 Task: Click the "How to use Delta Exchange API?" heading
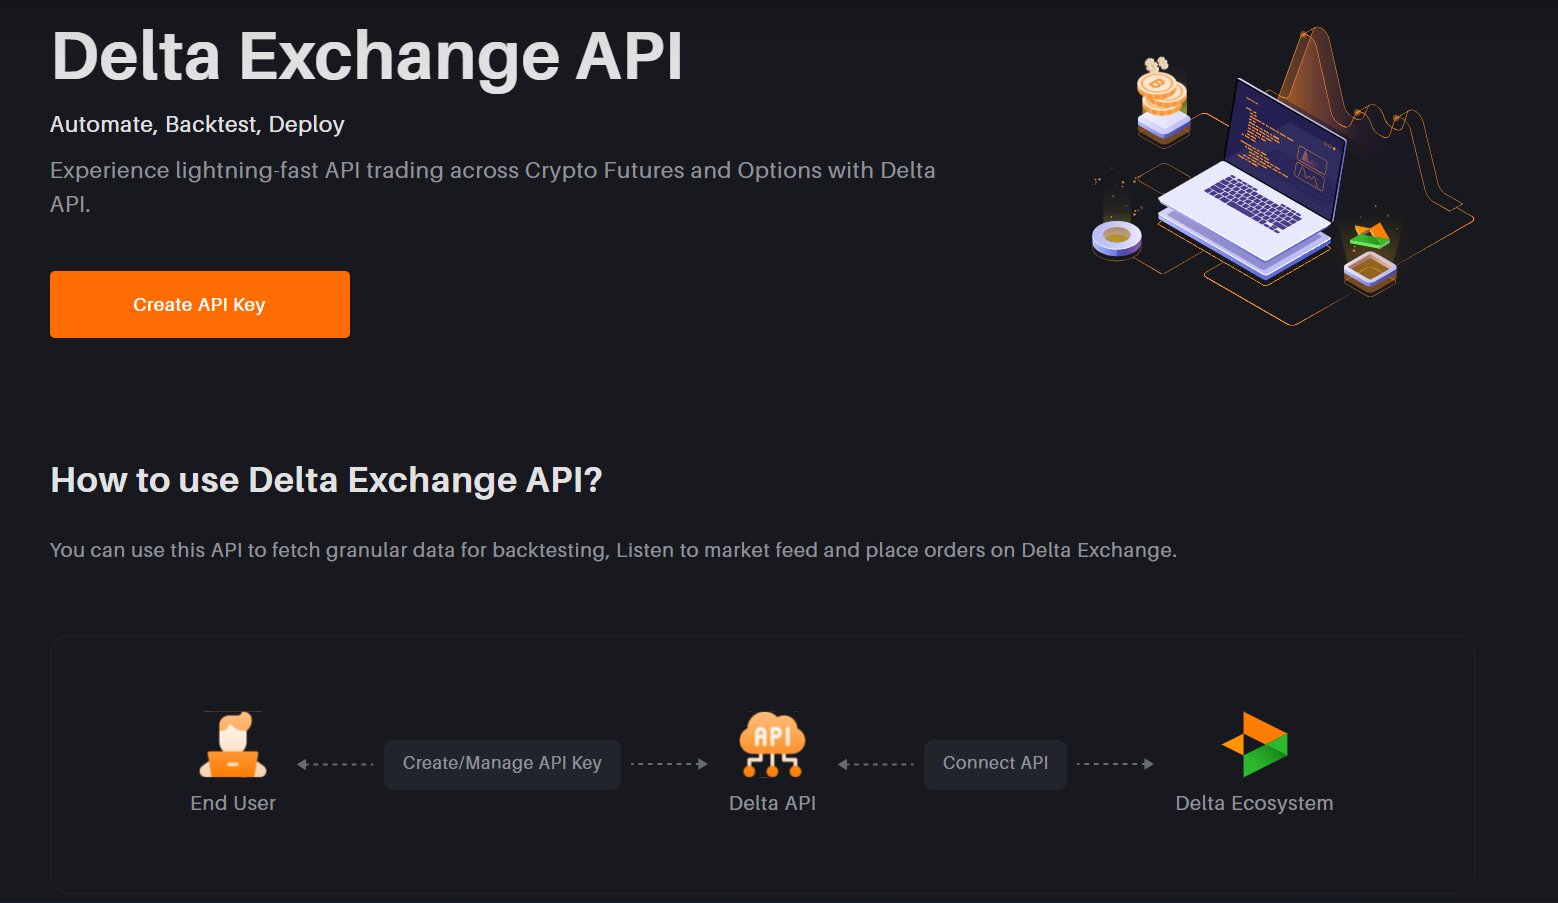click(326, 480)
